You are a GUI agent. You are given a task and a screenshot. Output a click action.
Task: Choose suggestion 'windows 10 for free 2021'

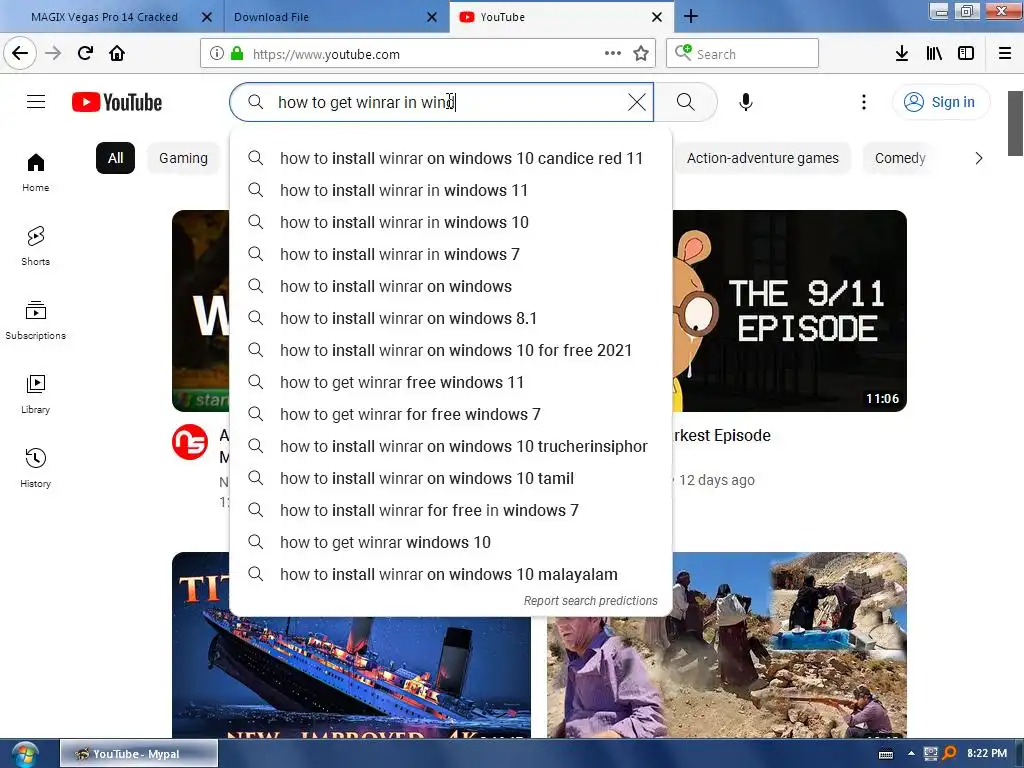tap(451, 350)
